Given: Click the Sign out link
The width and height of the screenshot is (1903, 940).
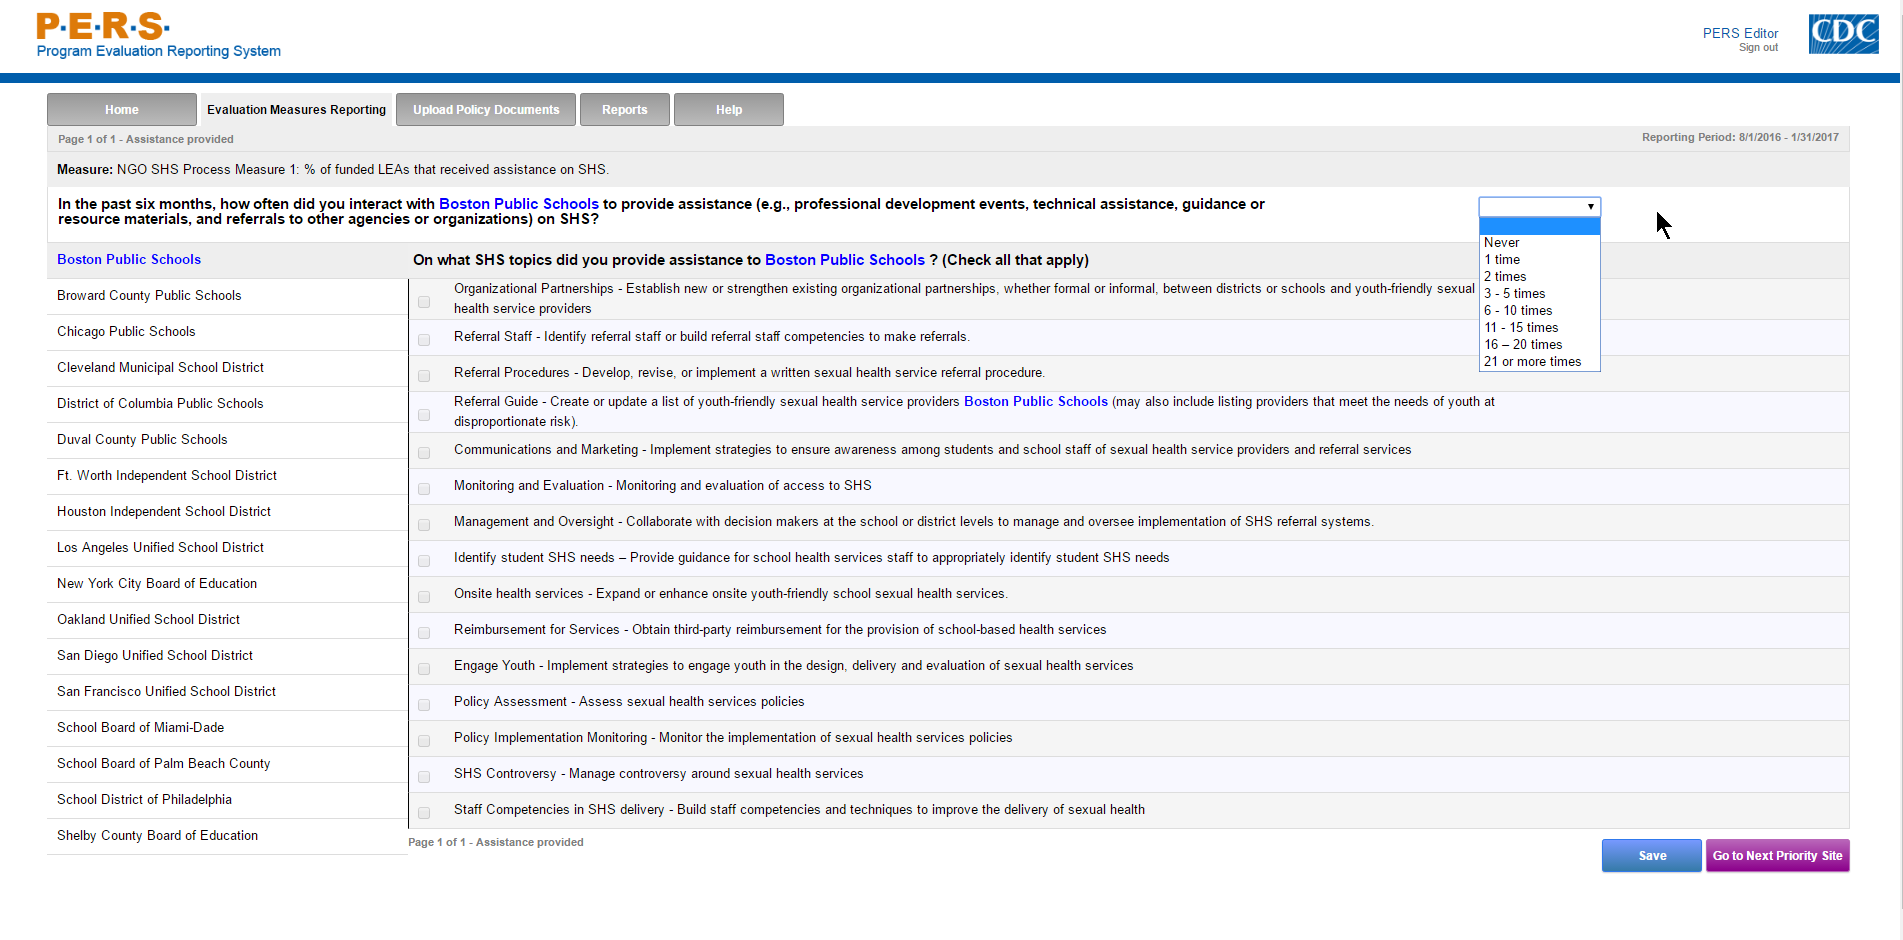Looking at the screenshot, I should click(x=1758, y=48).
